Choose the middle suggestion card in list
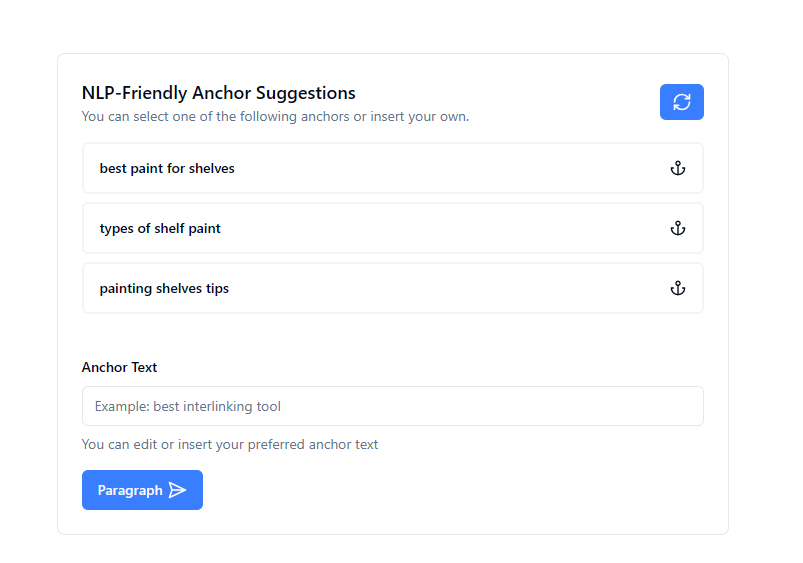Screen dimensions: 803x563 (393, 228)
